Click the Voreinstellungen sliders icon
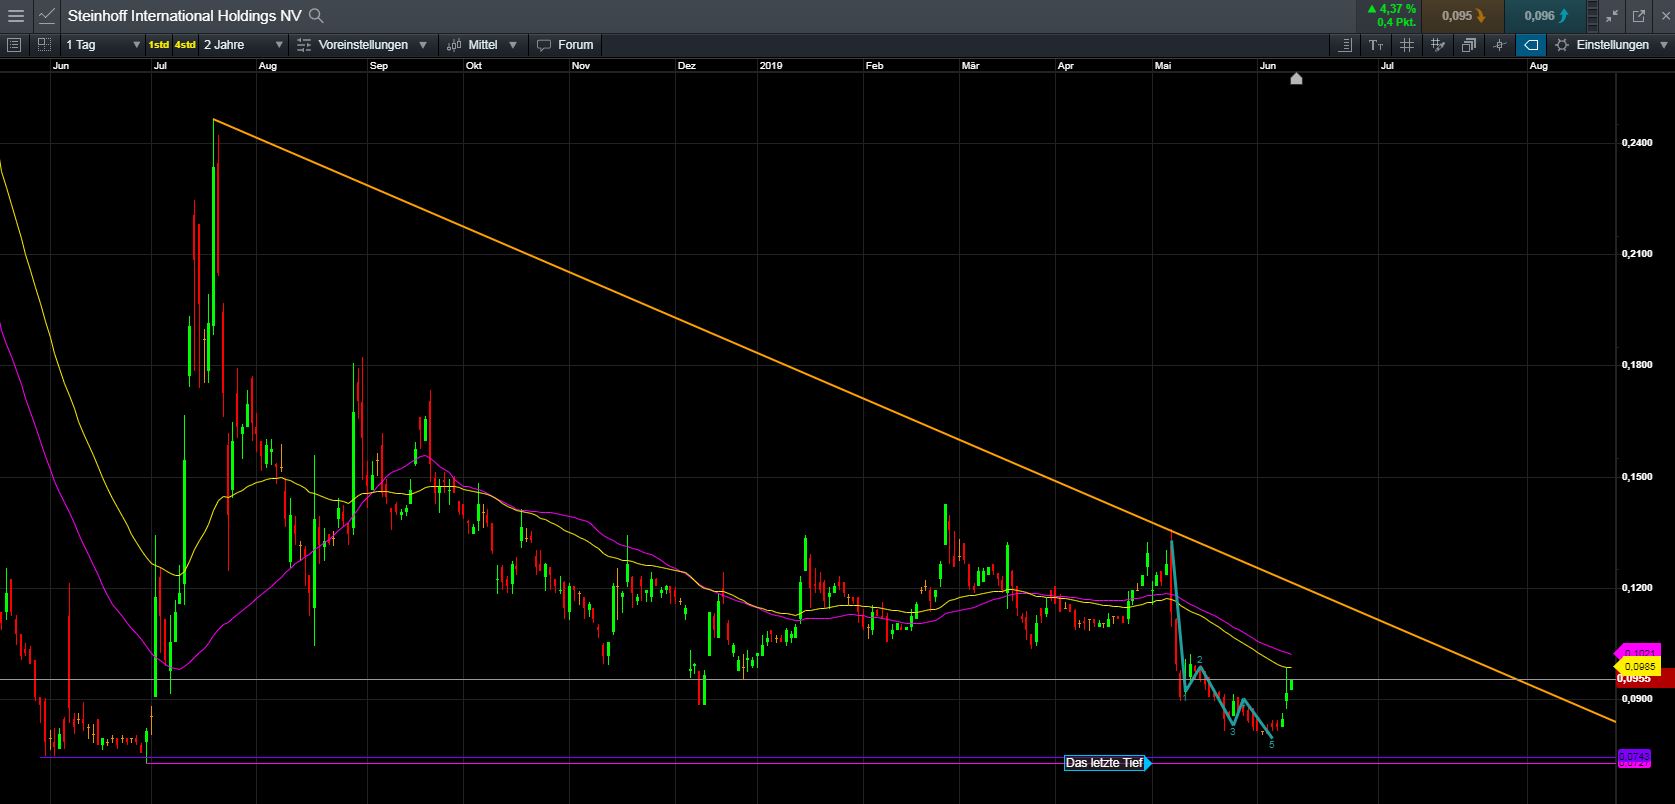Viewport: 1675px width, 804px height. point(304,45)
